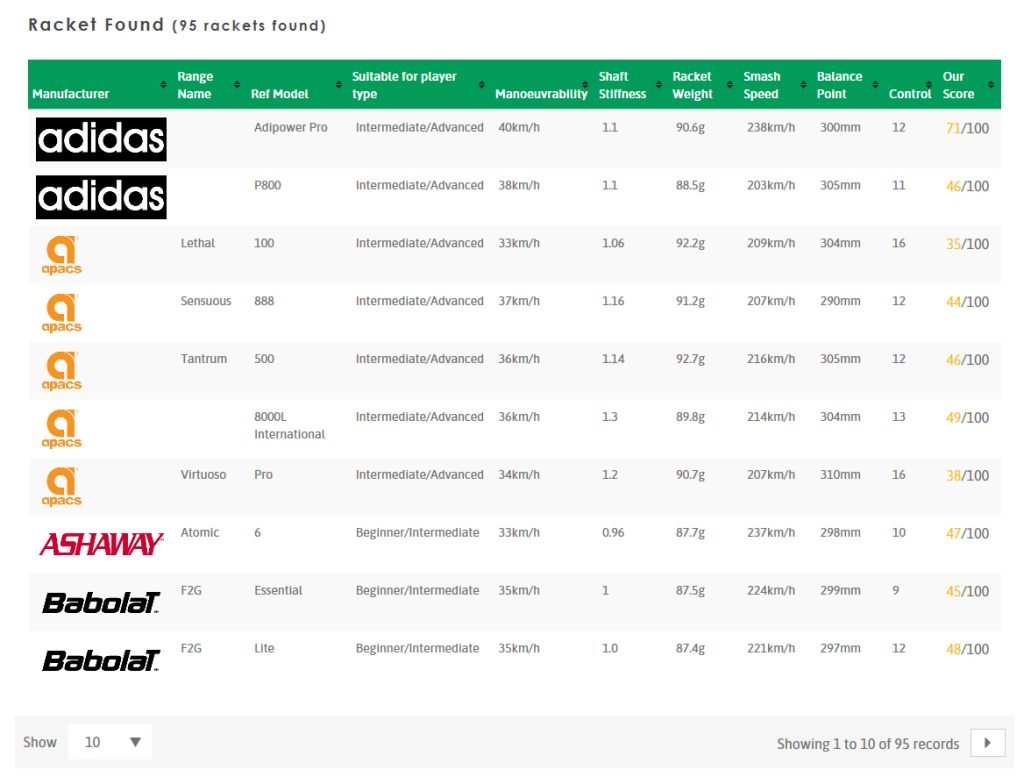Click the Ashaway logo in the Atomic row
Viewport: 1024px width, 777px height.
click(x=101, y=544)
